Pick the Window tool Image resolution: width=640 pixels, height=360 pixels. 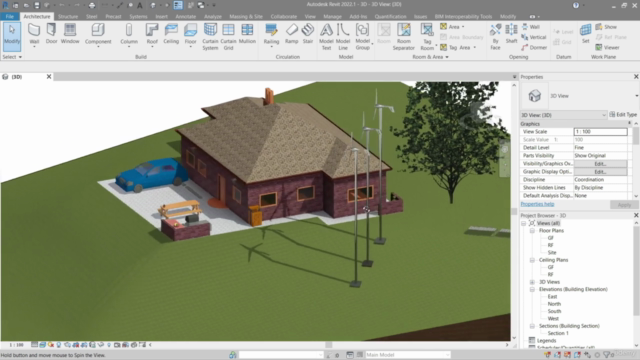point(70,33)
